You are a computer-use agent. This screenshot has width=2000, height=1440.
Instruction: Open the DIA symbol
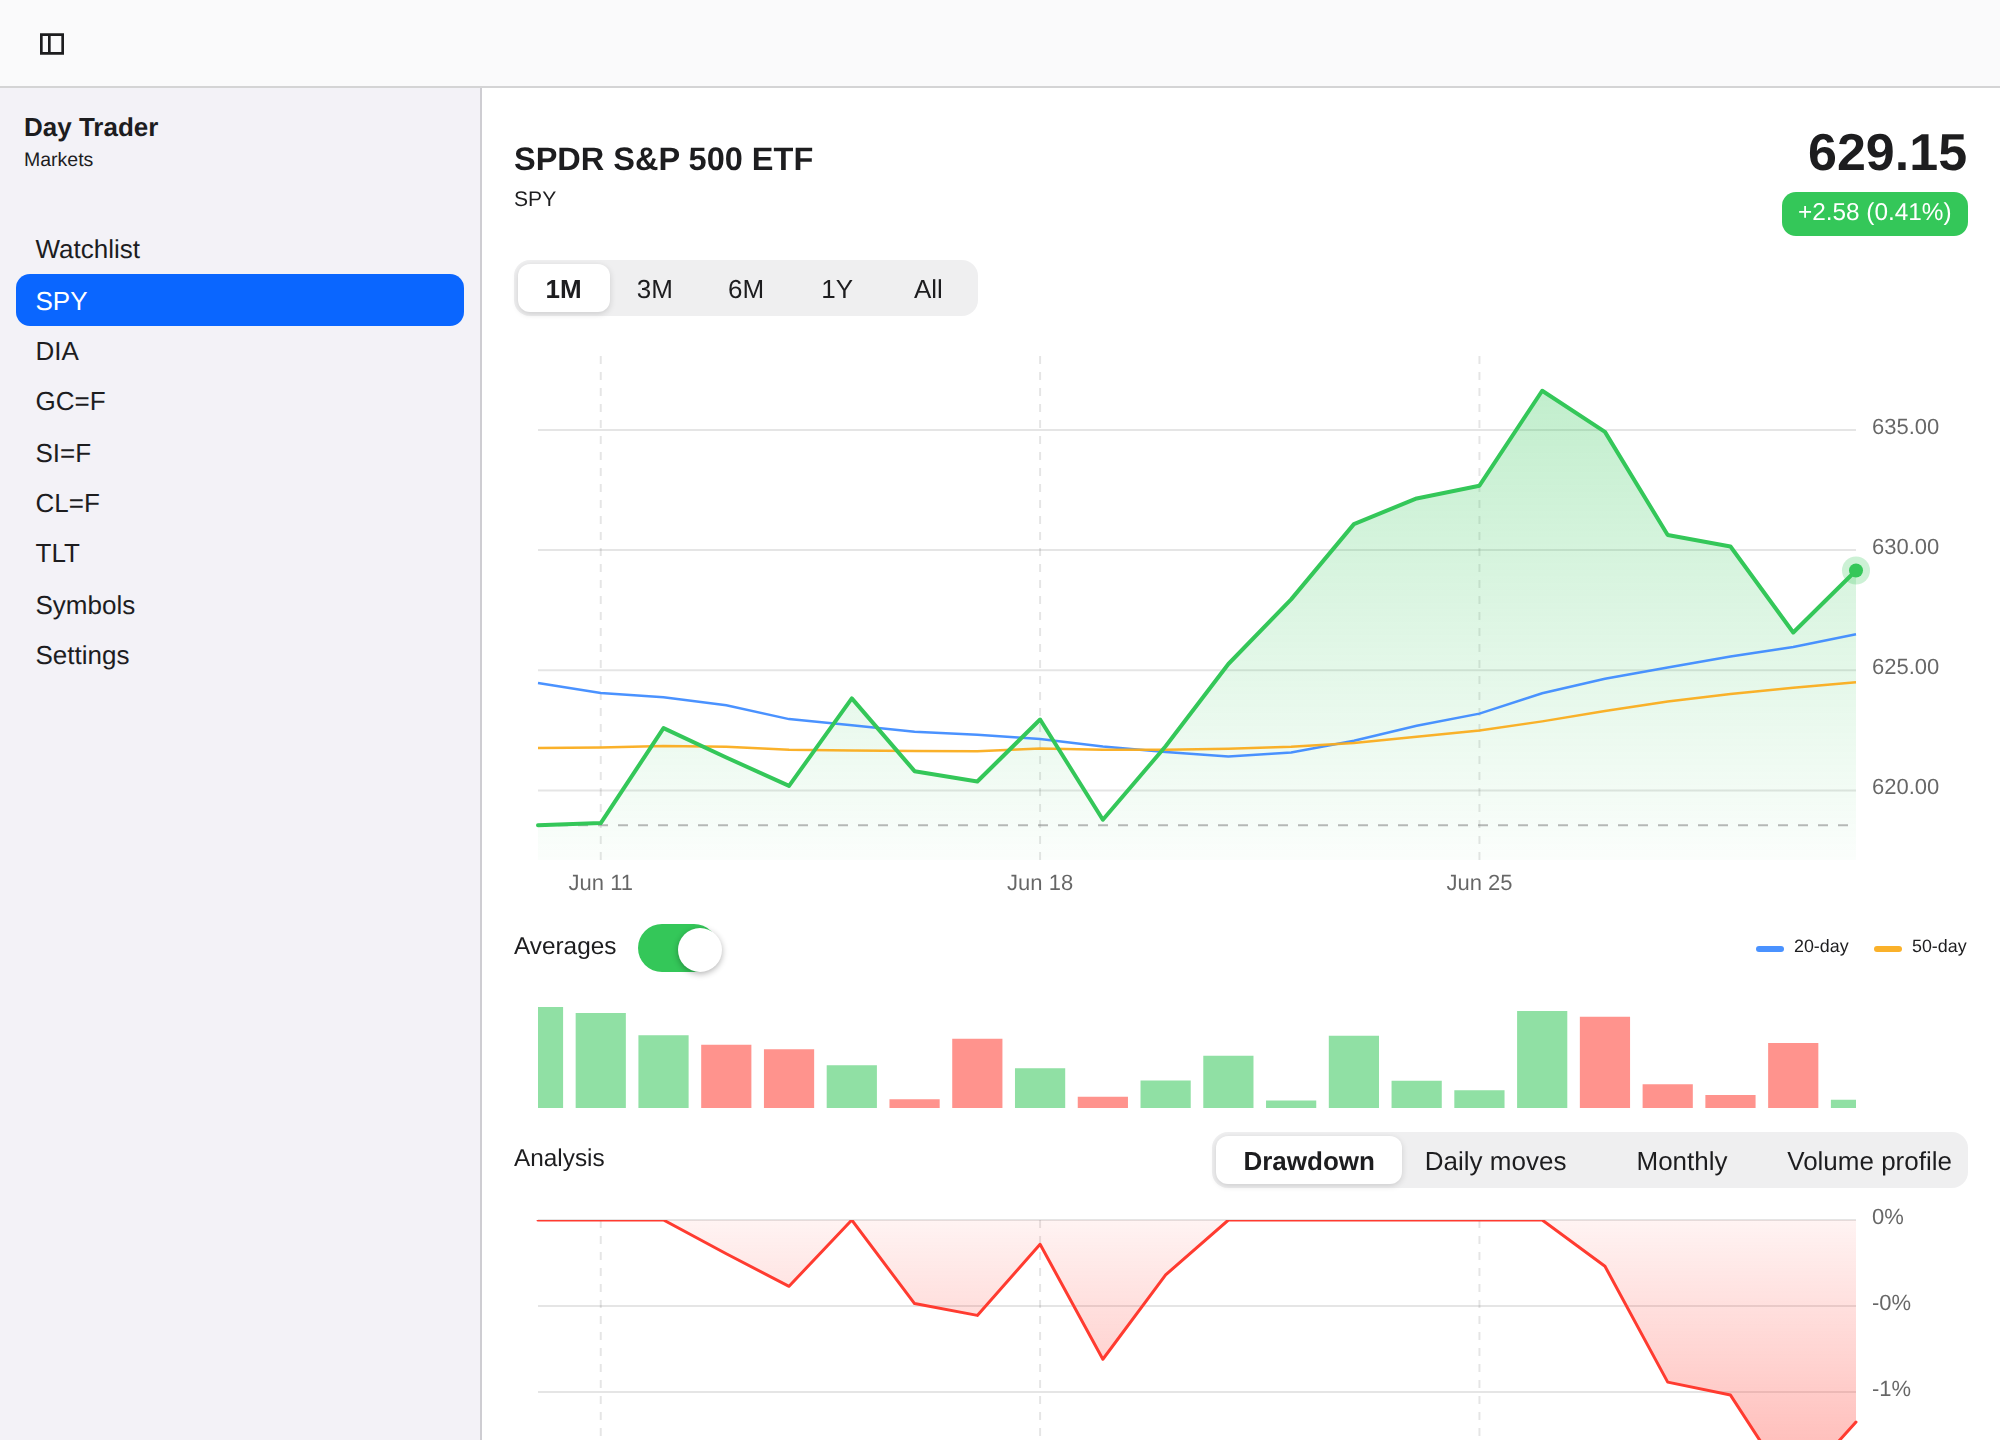(240, 351)
